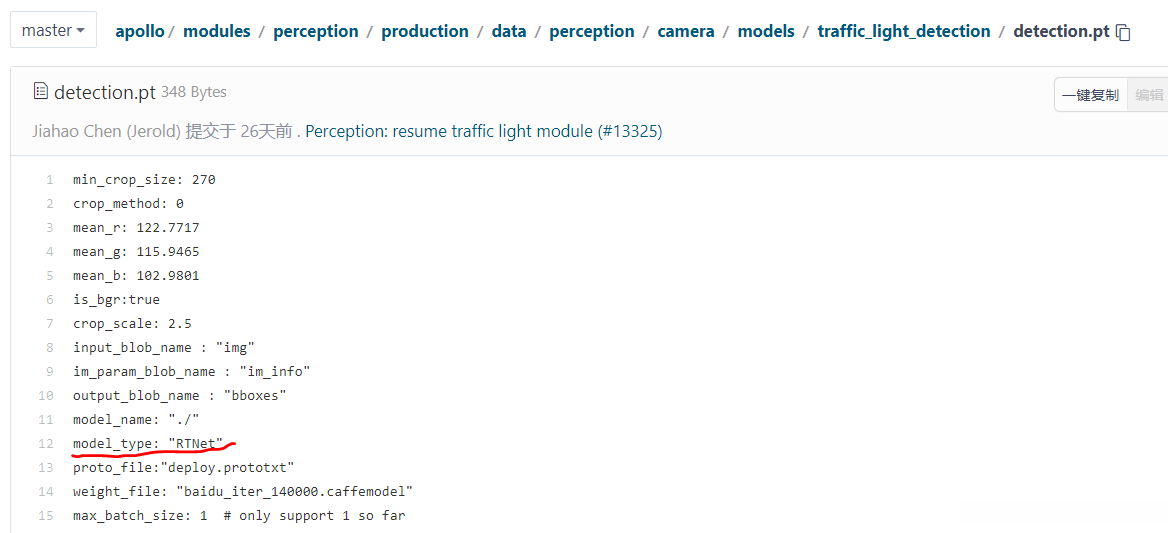This screenshot has height=533, width=1168.
Task: Open the production breadcrumb folder
Action: pyautogui.click(x=425, y=31)
